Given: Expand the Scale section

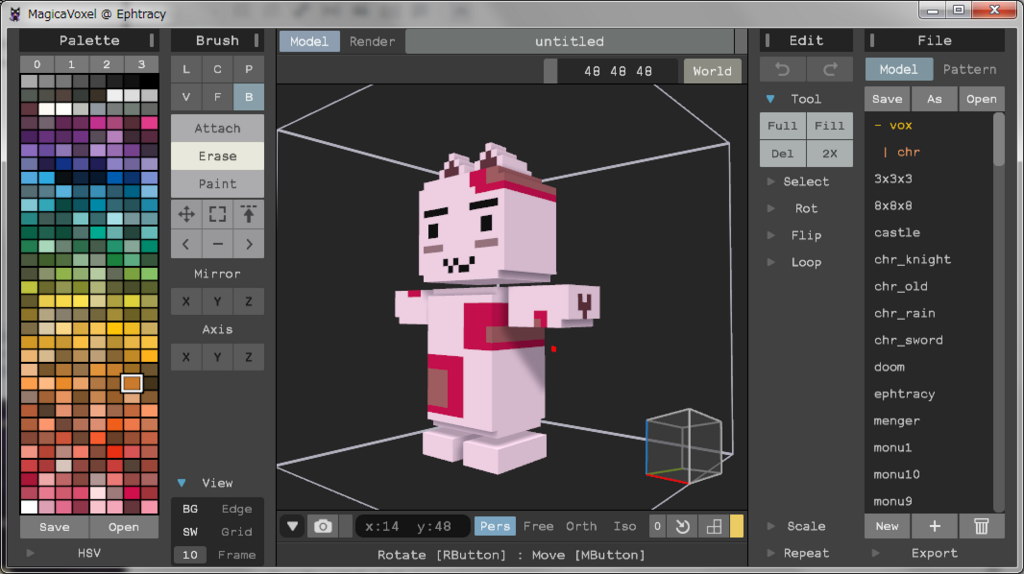Looking at the screenshot, I should click(x=771, y=526).
